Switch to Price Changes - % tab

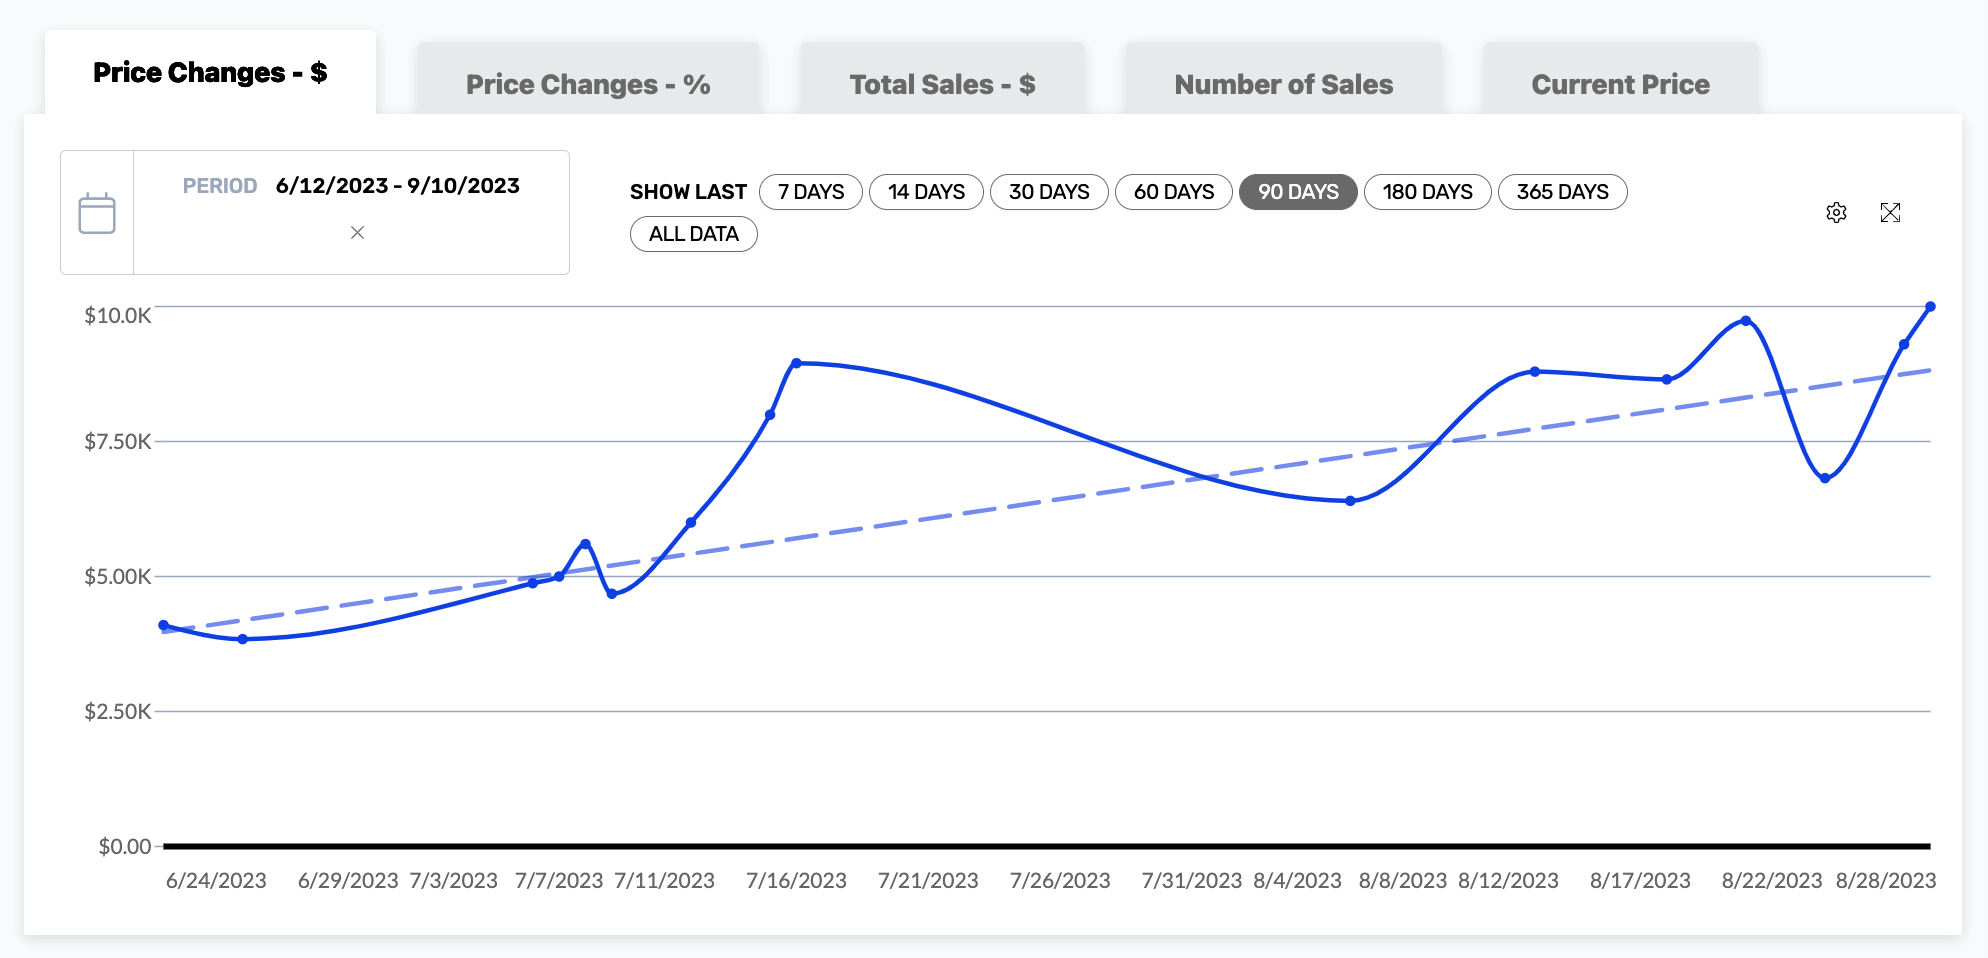coord(588,84)
